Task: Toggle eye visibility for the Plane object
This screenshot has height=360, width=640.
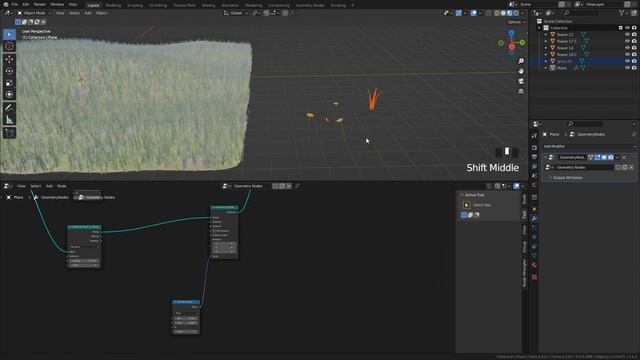Action: (x=627, y=68)
